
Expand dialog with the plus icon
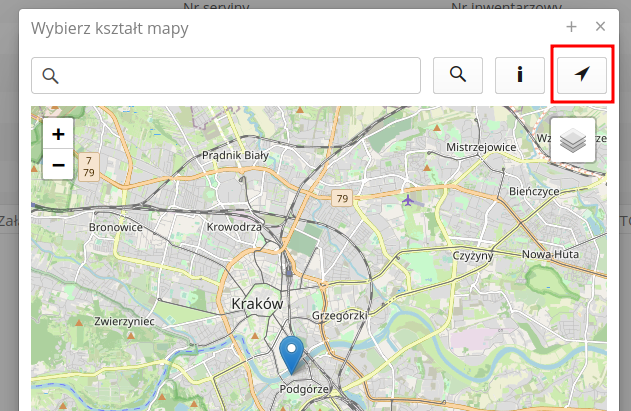pyautogui.click(x=571, y=27)
